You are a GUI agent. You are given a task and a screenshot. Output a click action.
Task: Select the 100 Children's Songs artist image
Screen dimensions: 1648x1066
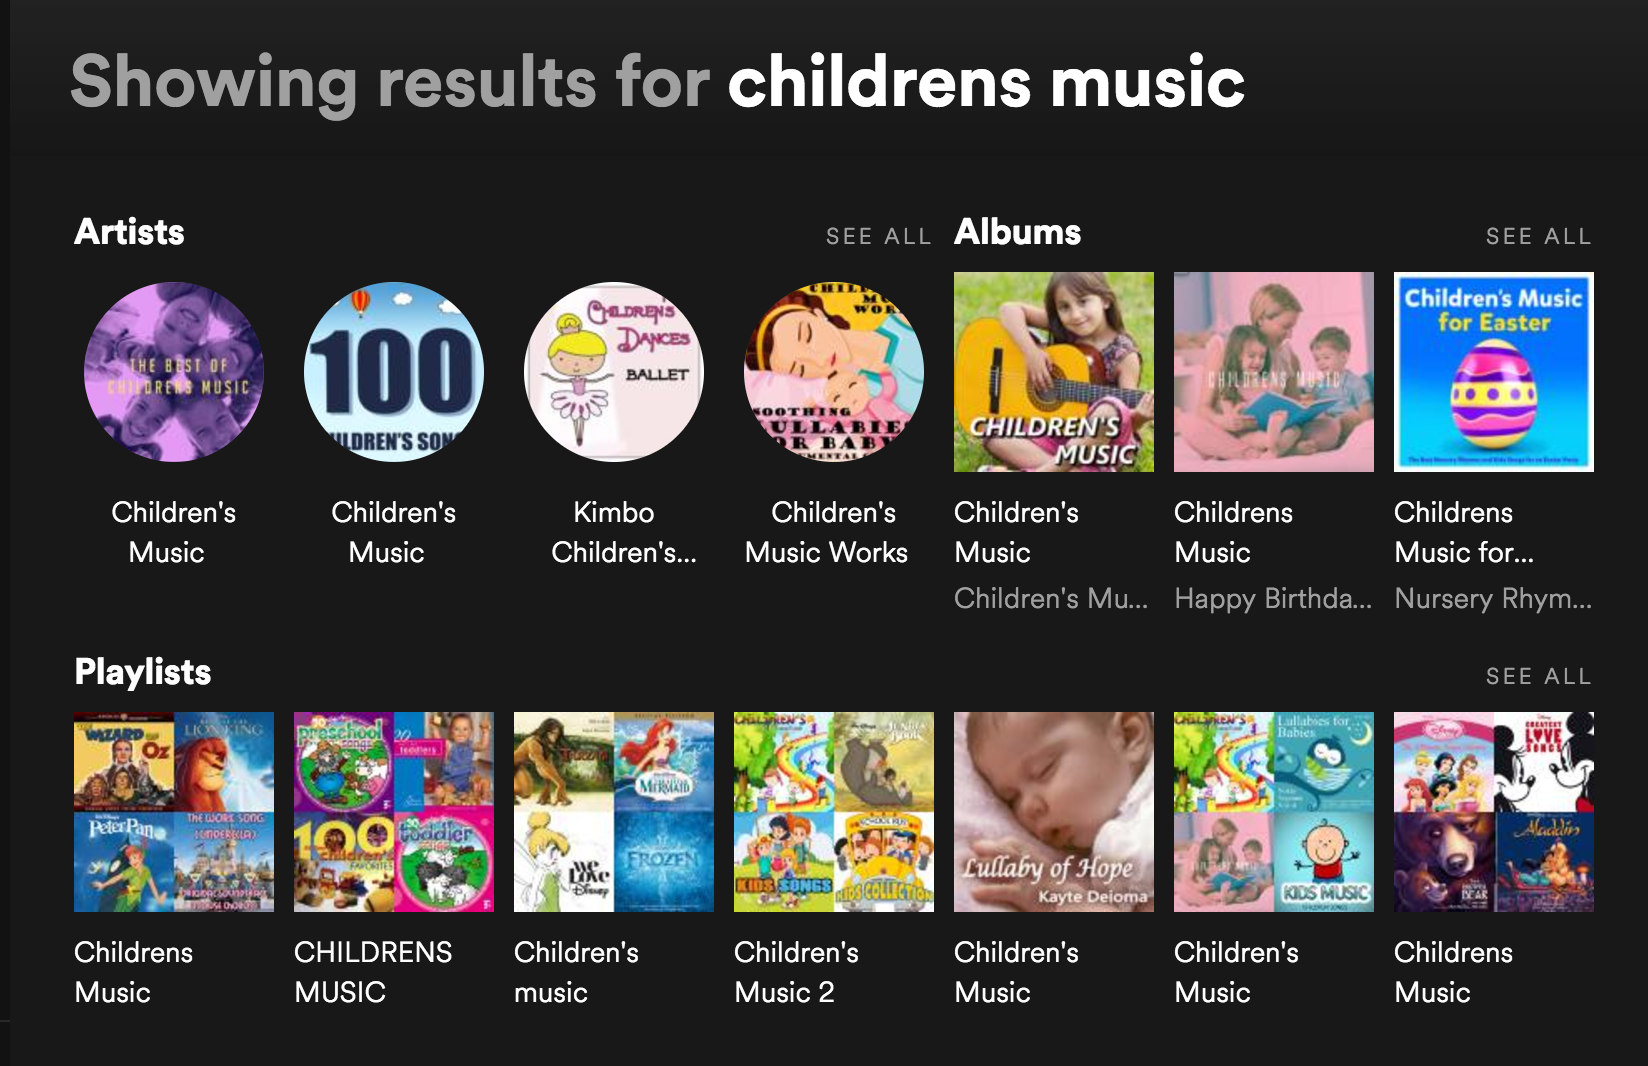tap(394, 372)
